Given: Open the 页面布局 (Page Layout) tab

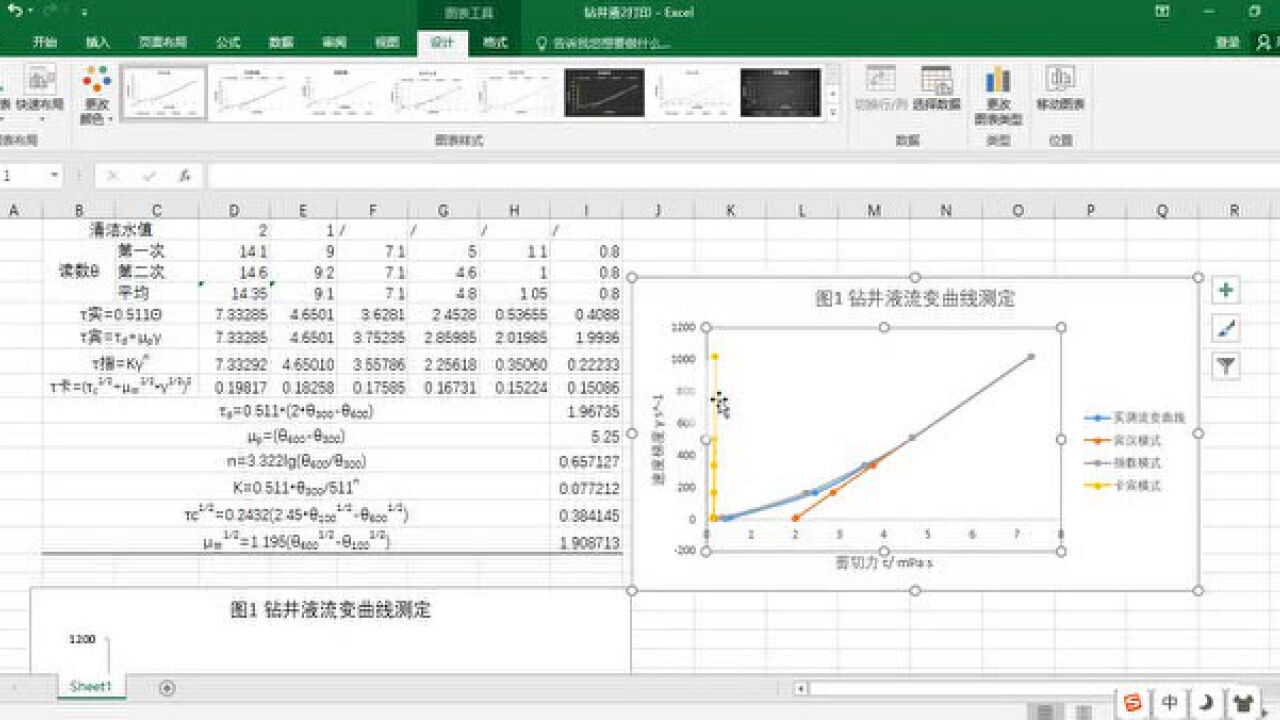Looking at the screenshot, I should 163,42.
